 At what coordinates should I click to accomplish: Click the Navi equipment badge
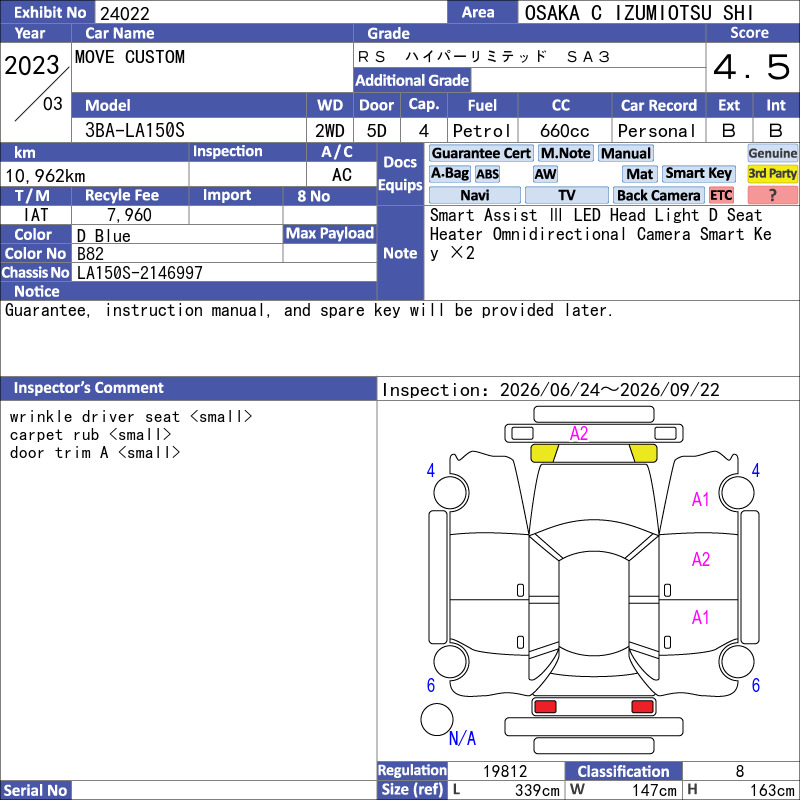coord(474,195)
